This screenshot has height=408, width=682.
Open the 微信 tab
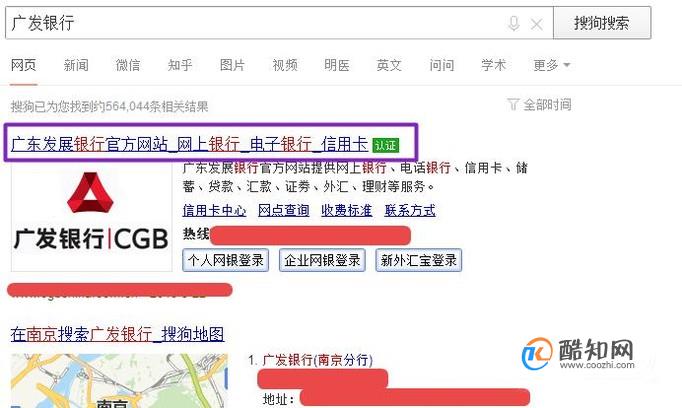[128, 65]
